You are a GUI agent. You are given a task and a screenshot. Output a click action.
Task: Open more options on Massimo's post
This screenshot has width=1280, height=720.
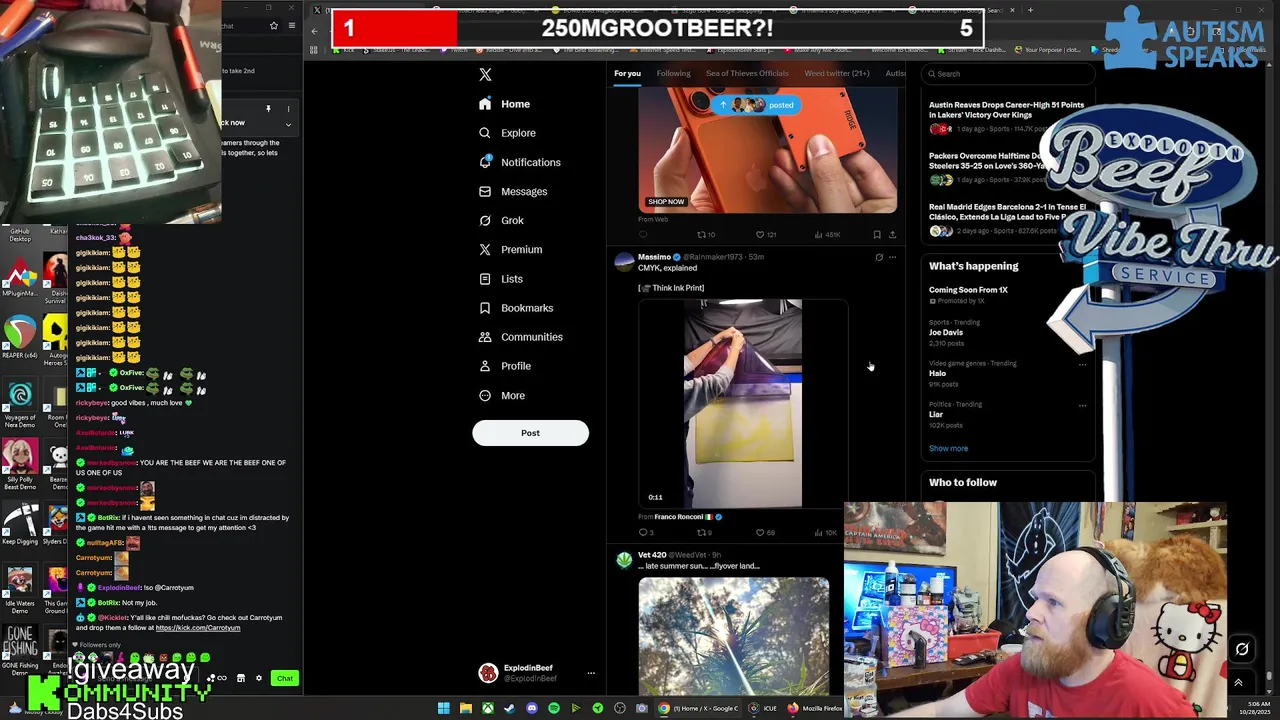click(x=893, y=257)
